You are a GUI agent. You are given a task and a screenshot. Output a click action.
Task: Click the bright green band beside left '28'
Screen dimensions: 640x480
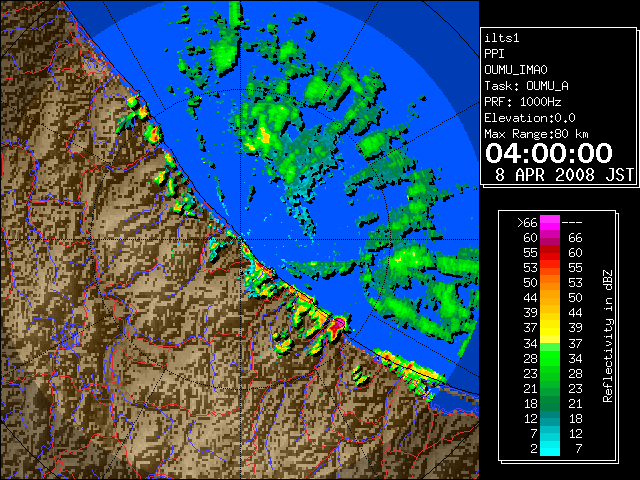point(550,358)
